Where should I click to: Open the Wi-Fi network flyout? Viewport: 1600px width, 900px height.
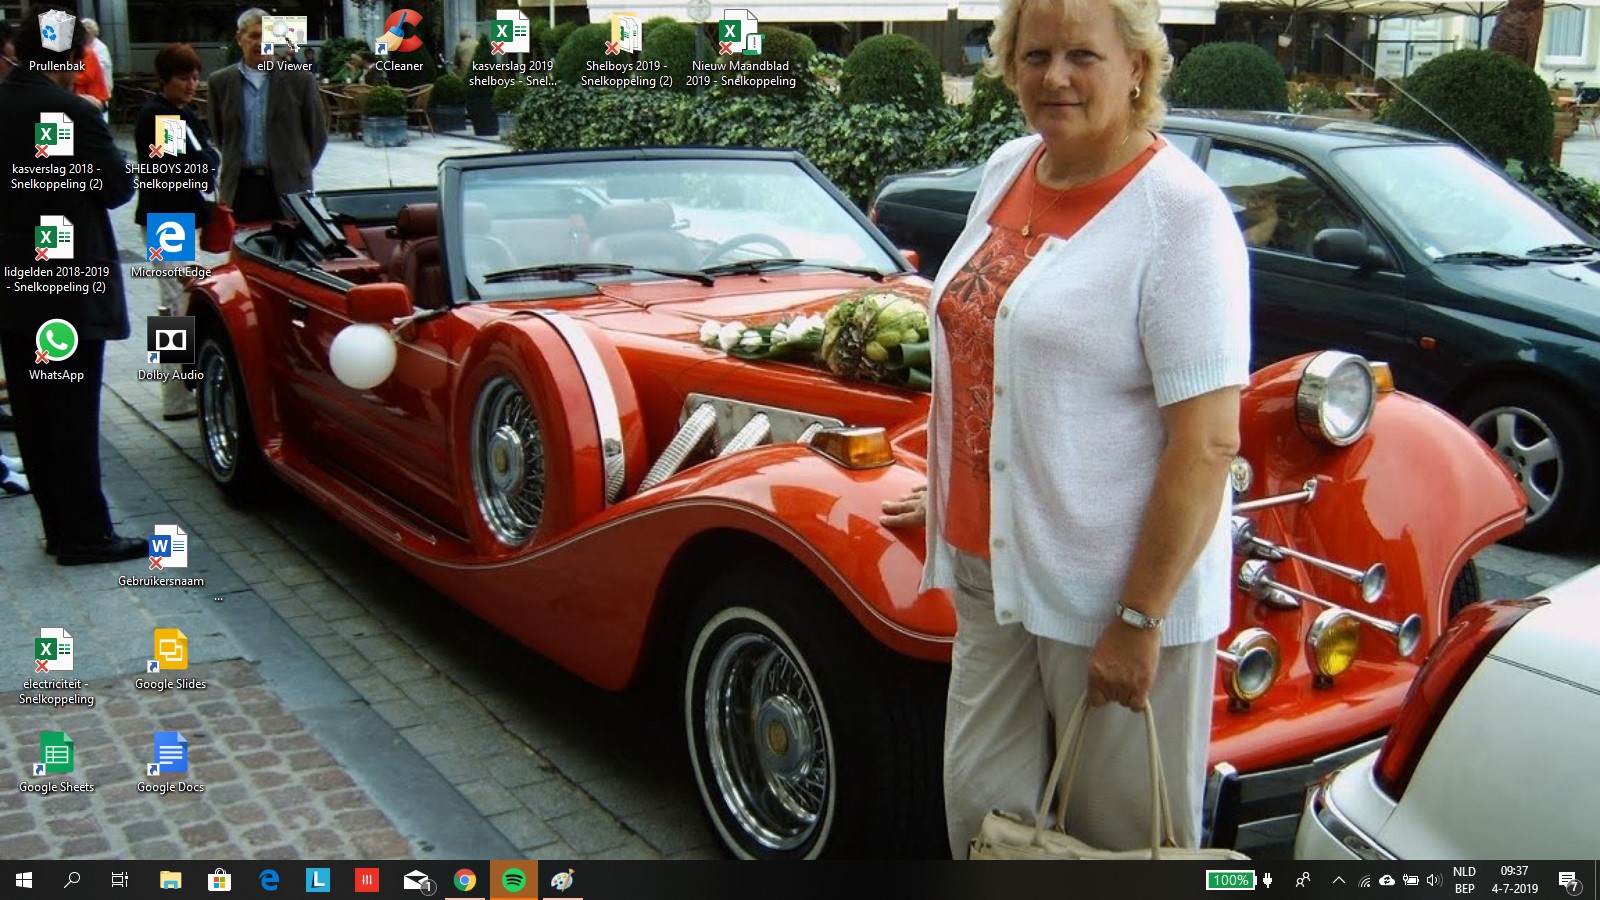click(1364, 881)
